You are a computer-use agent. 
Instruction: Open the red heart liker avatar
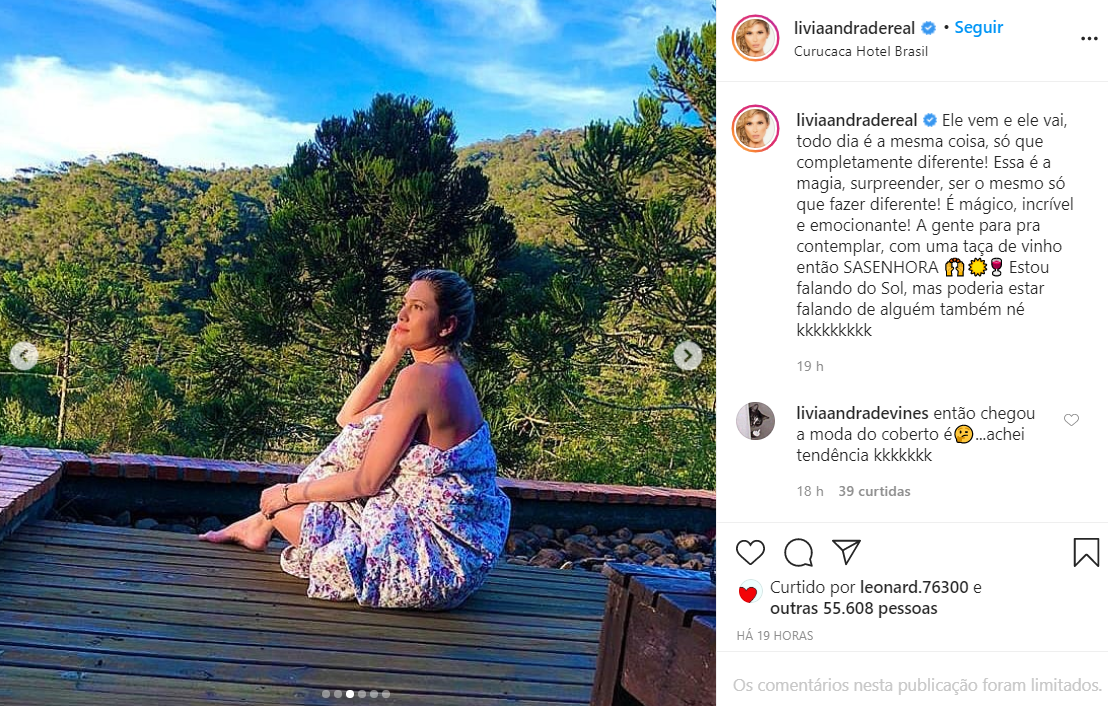[x=748, y=594]
